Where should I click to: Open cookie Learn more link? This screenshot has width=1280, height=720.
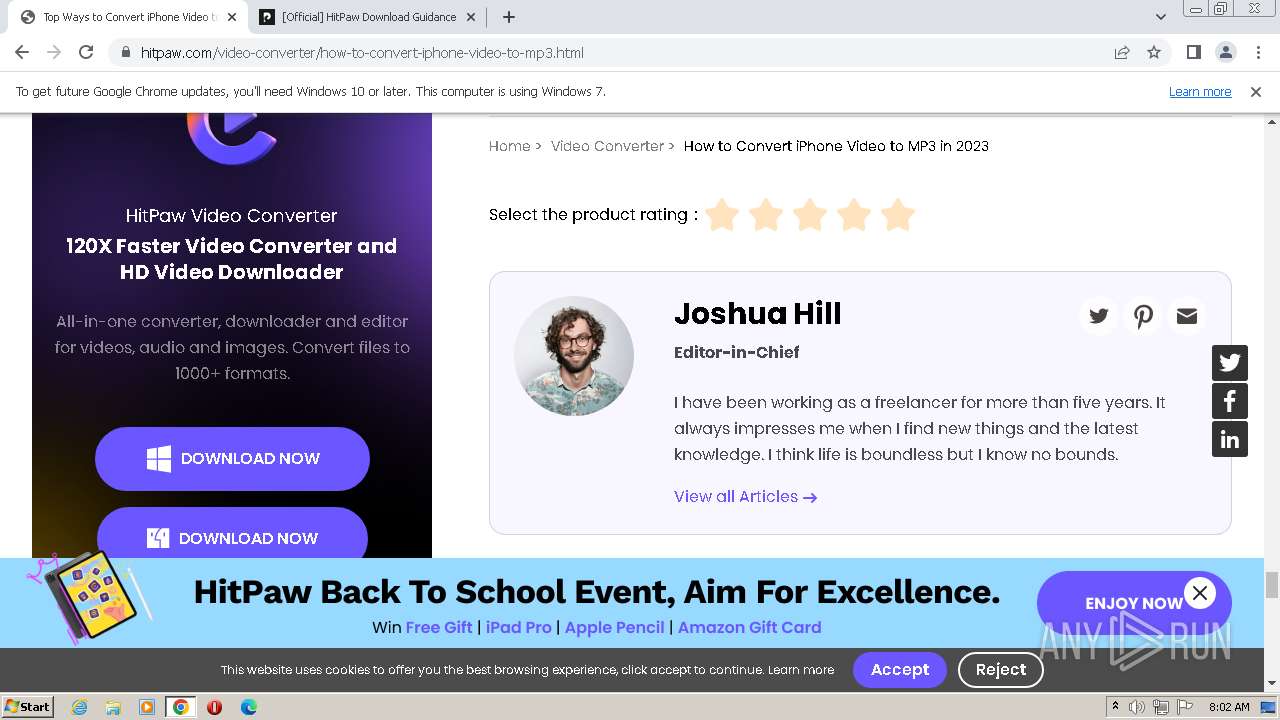[x=801, y=670]
